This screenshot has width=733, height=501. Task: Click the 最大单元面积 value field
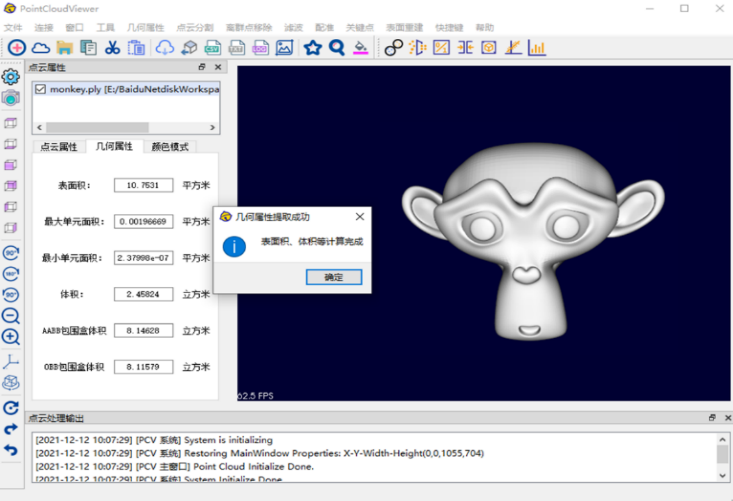[144, 222]
